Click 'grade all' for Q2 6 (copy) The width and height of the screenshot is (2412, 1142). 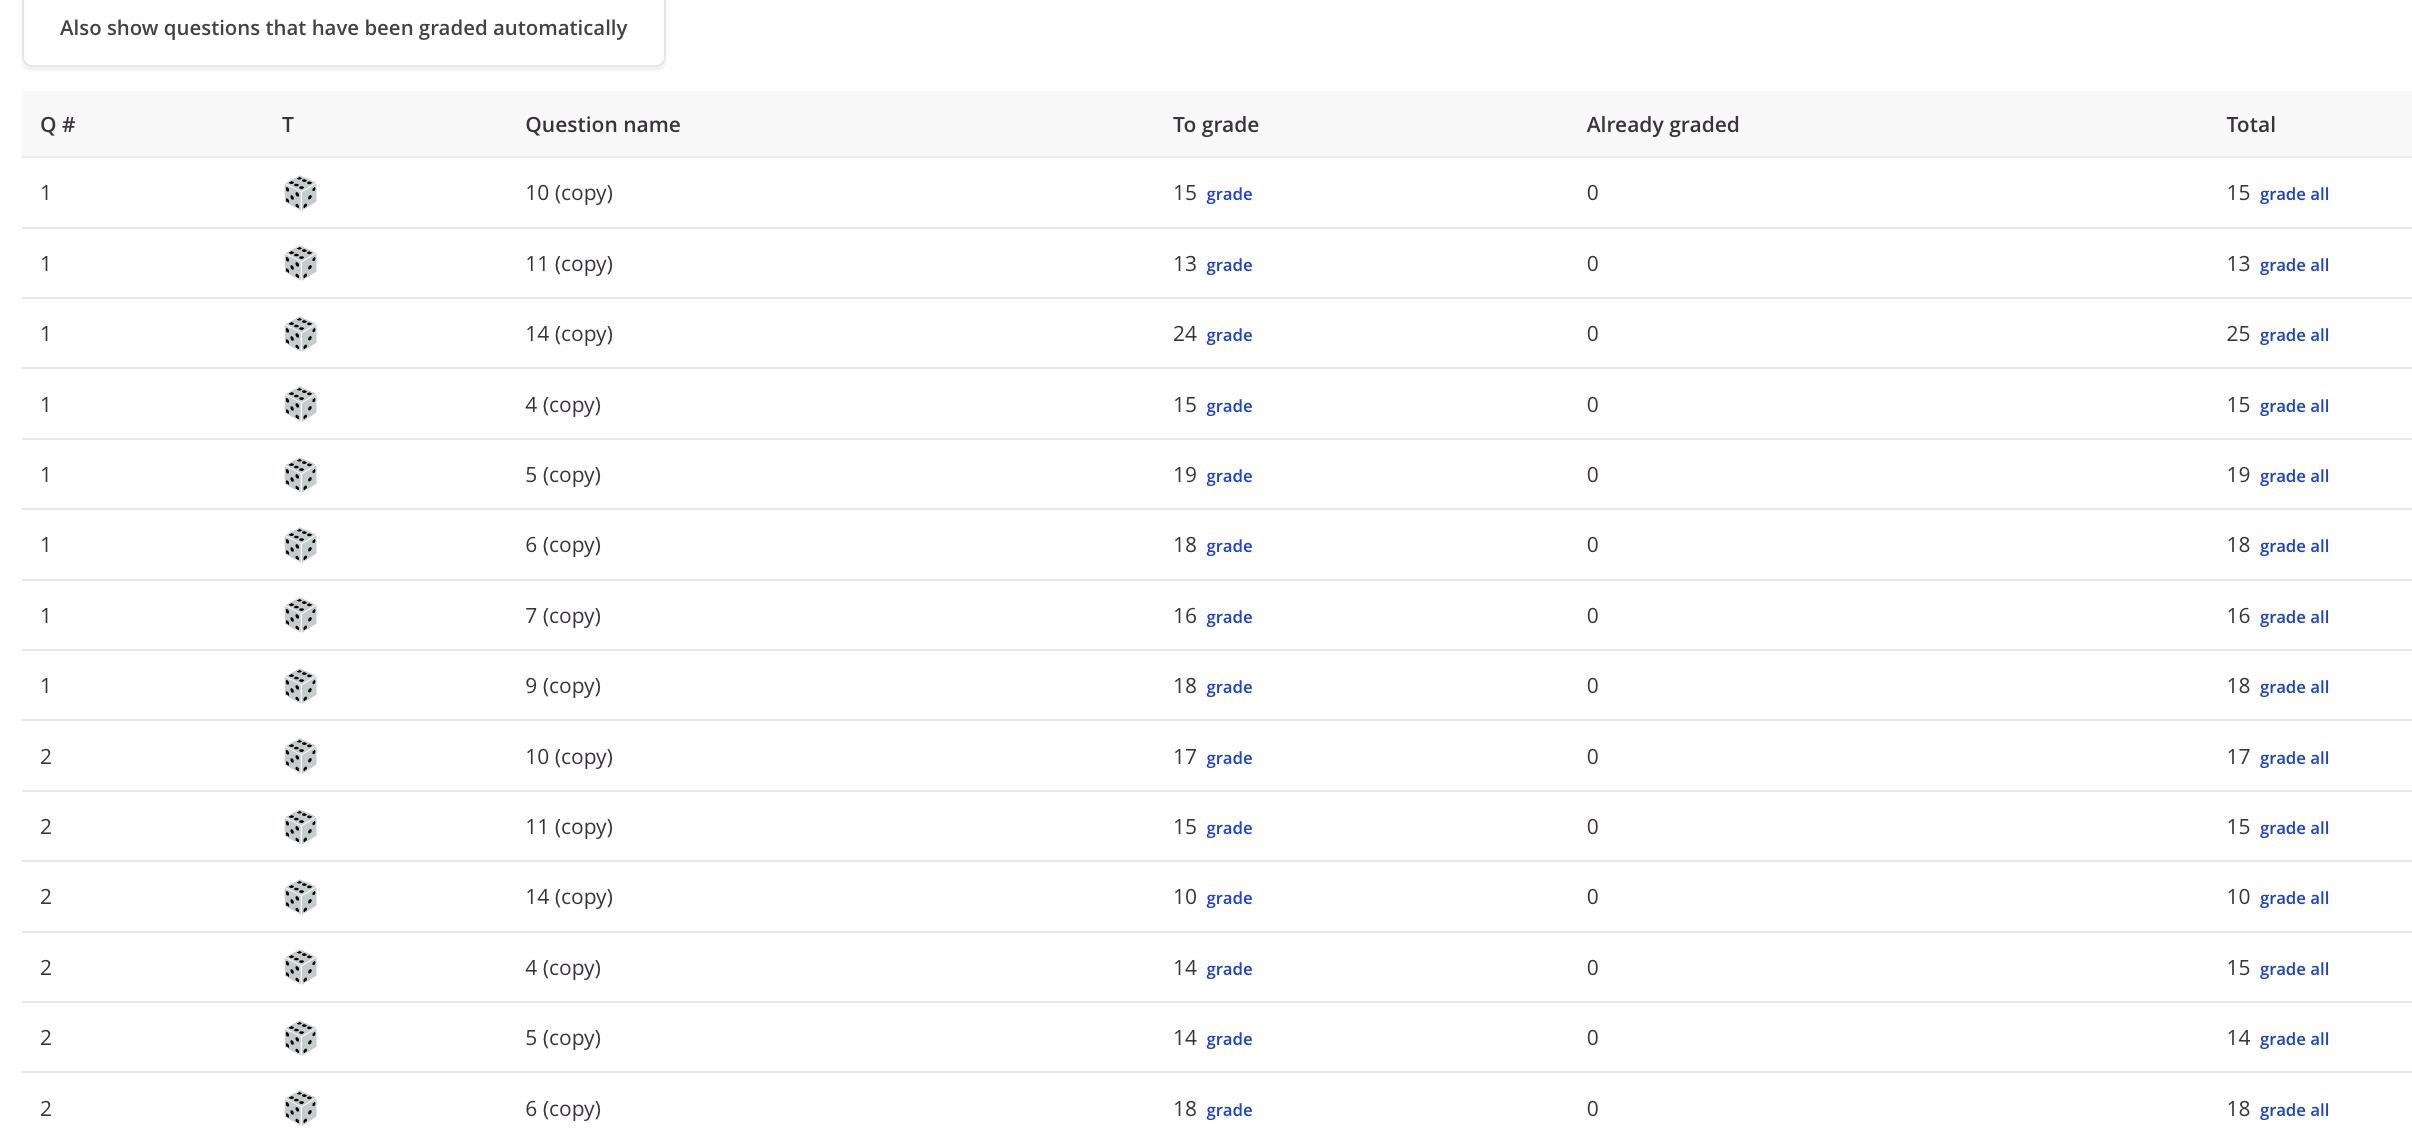tap(2294, 1110)
